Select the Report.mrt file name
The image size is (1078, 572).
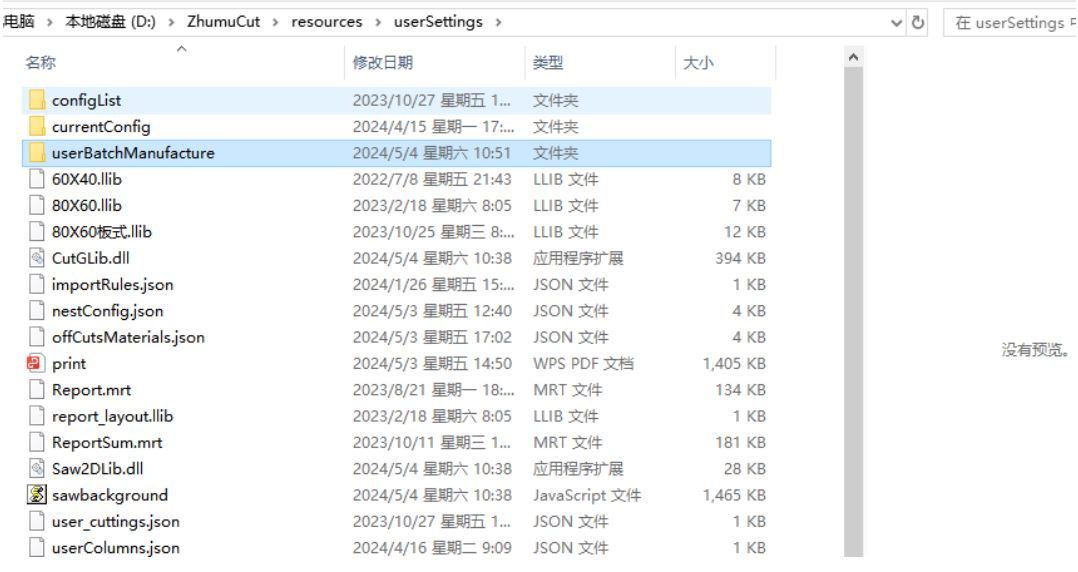(x=91, y=390)
